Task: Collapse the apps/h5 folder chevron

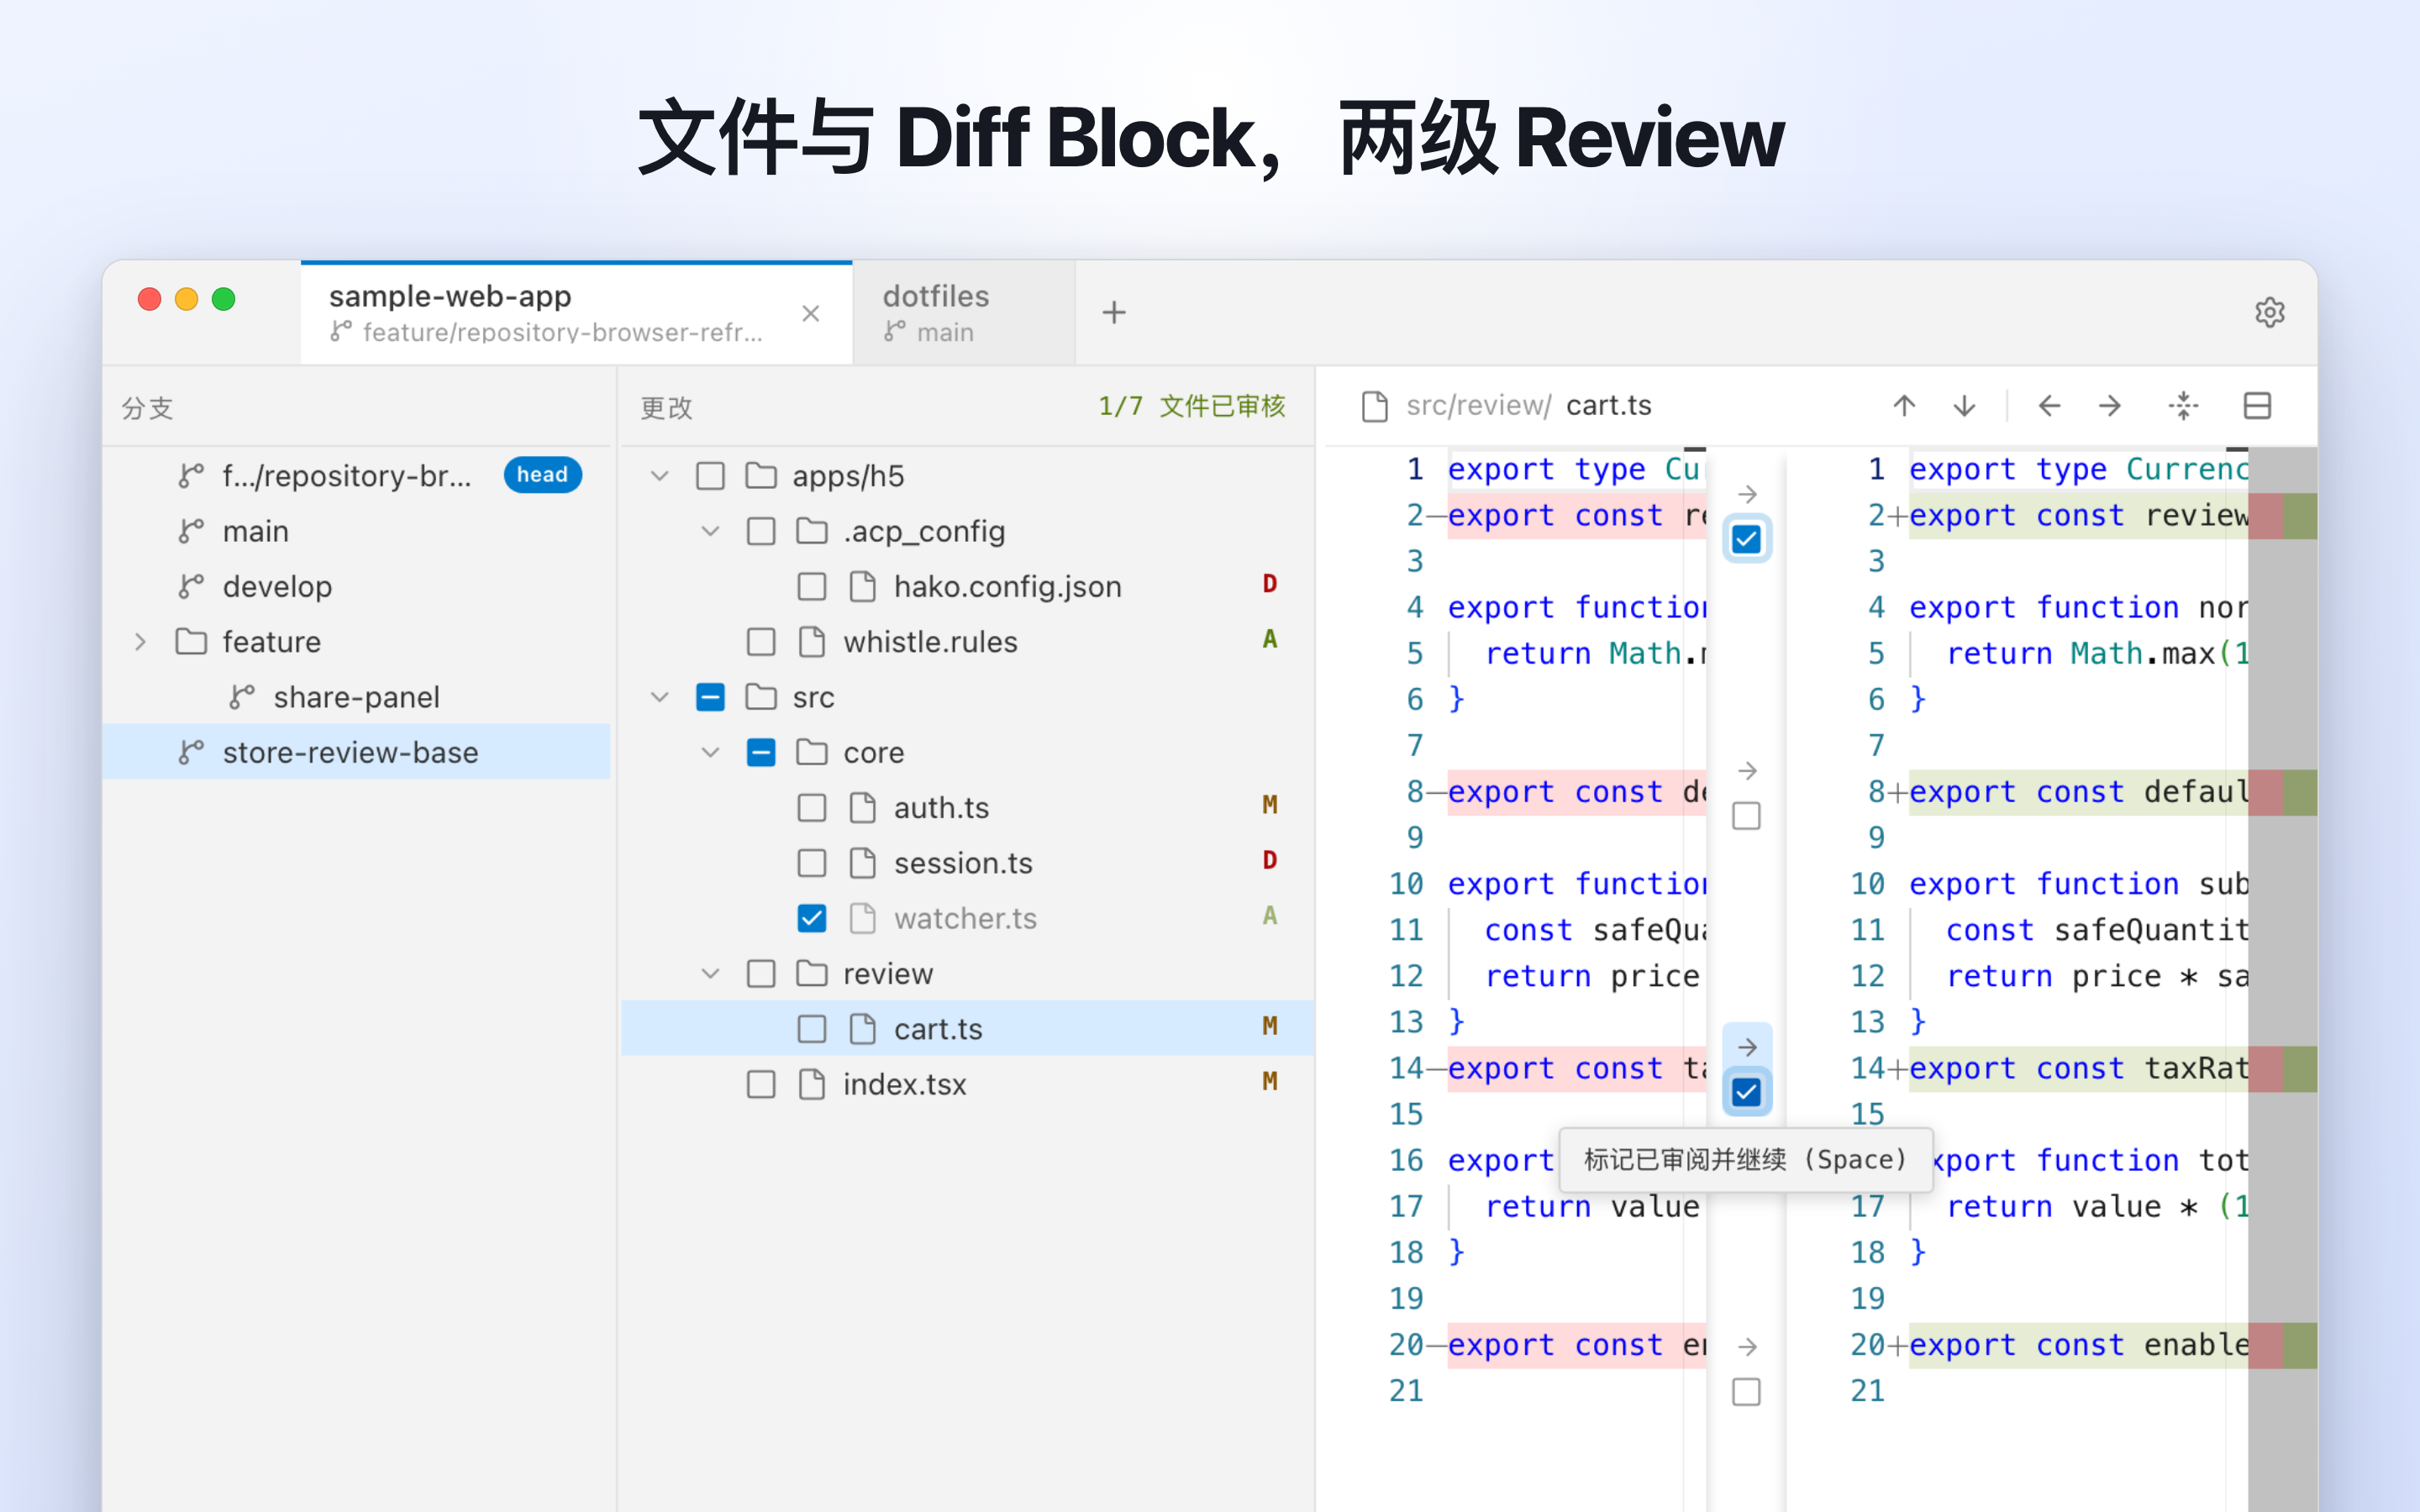Action: [659, 476]
